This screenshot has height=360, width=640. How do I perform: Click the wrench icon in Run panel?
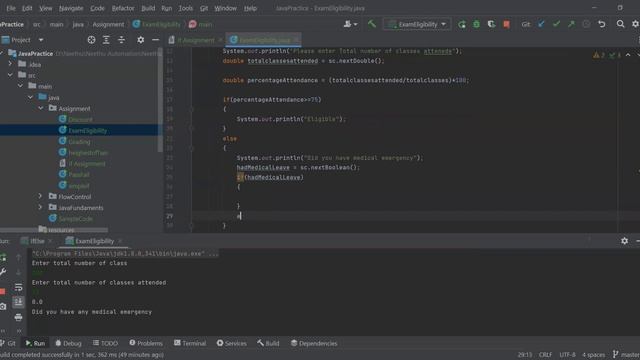click(x=3, y=272)
